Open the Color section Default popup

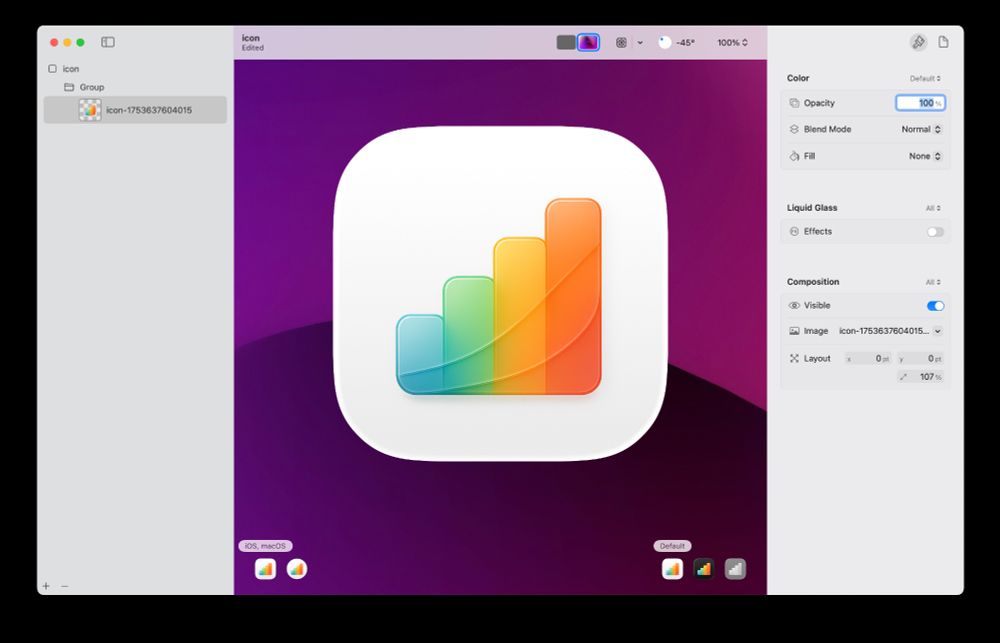[925, 78]
